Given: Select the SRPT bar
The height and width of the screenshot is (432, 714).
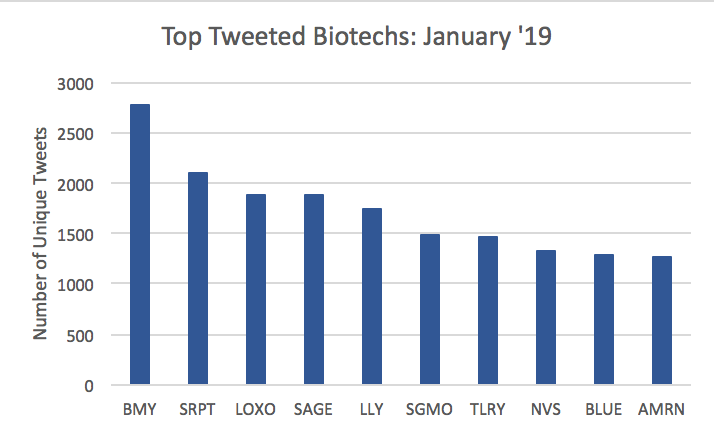Looking at the screenshot, I should coord(198,278).
